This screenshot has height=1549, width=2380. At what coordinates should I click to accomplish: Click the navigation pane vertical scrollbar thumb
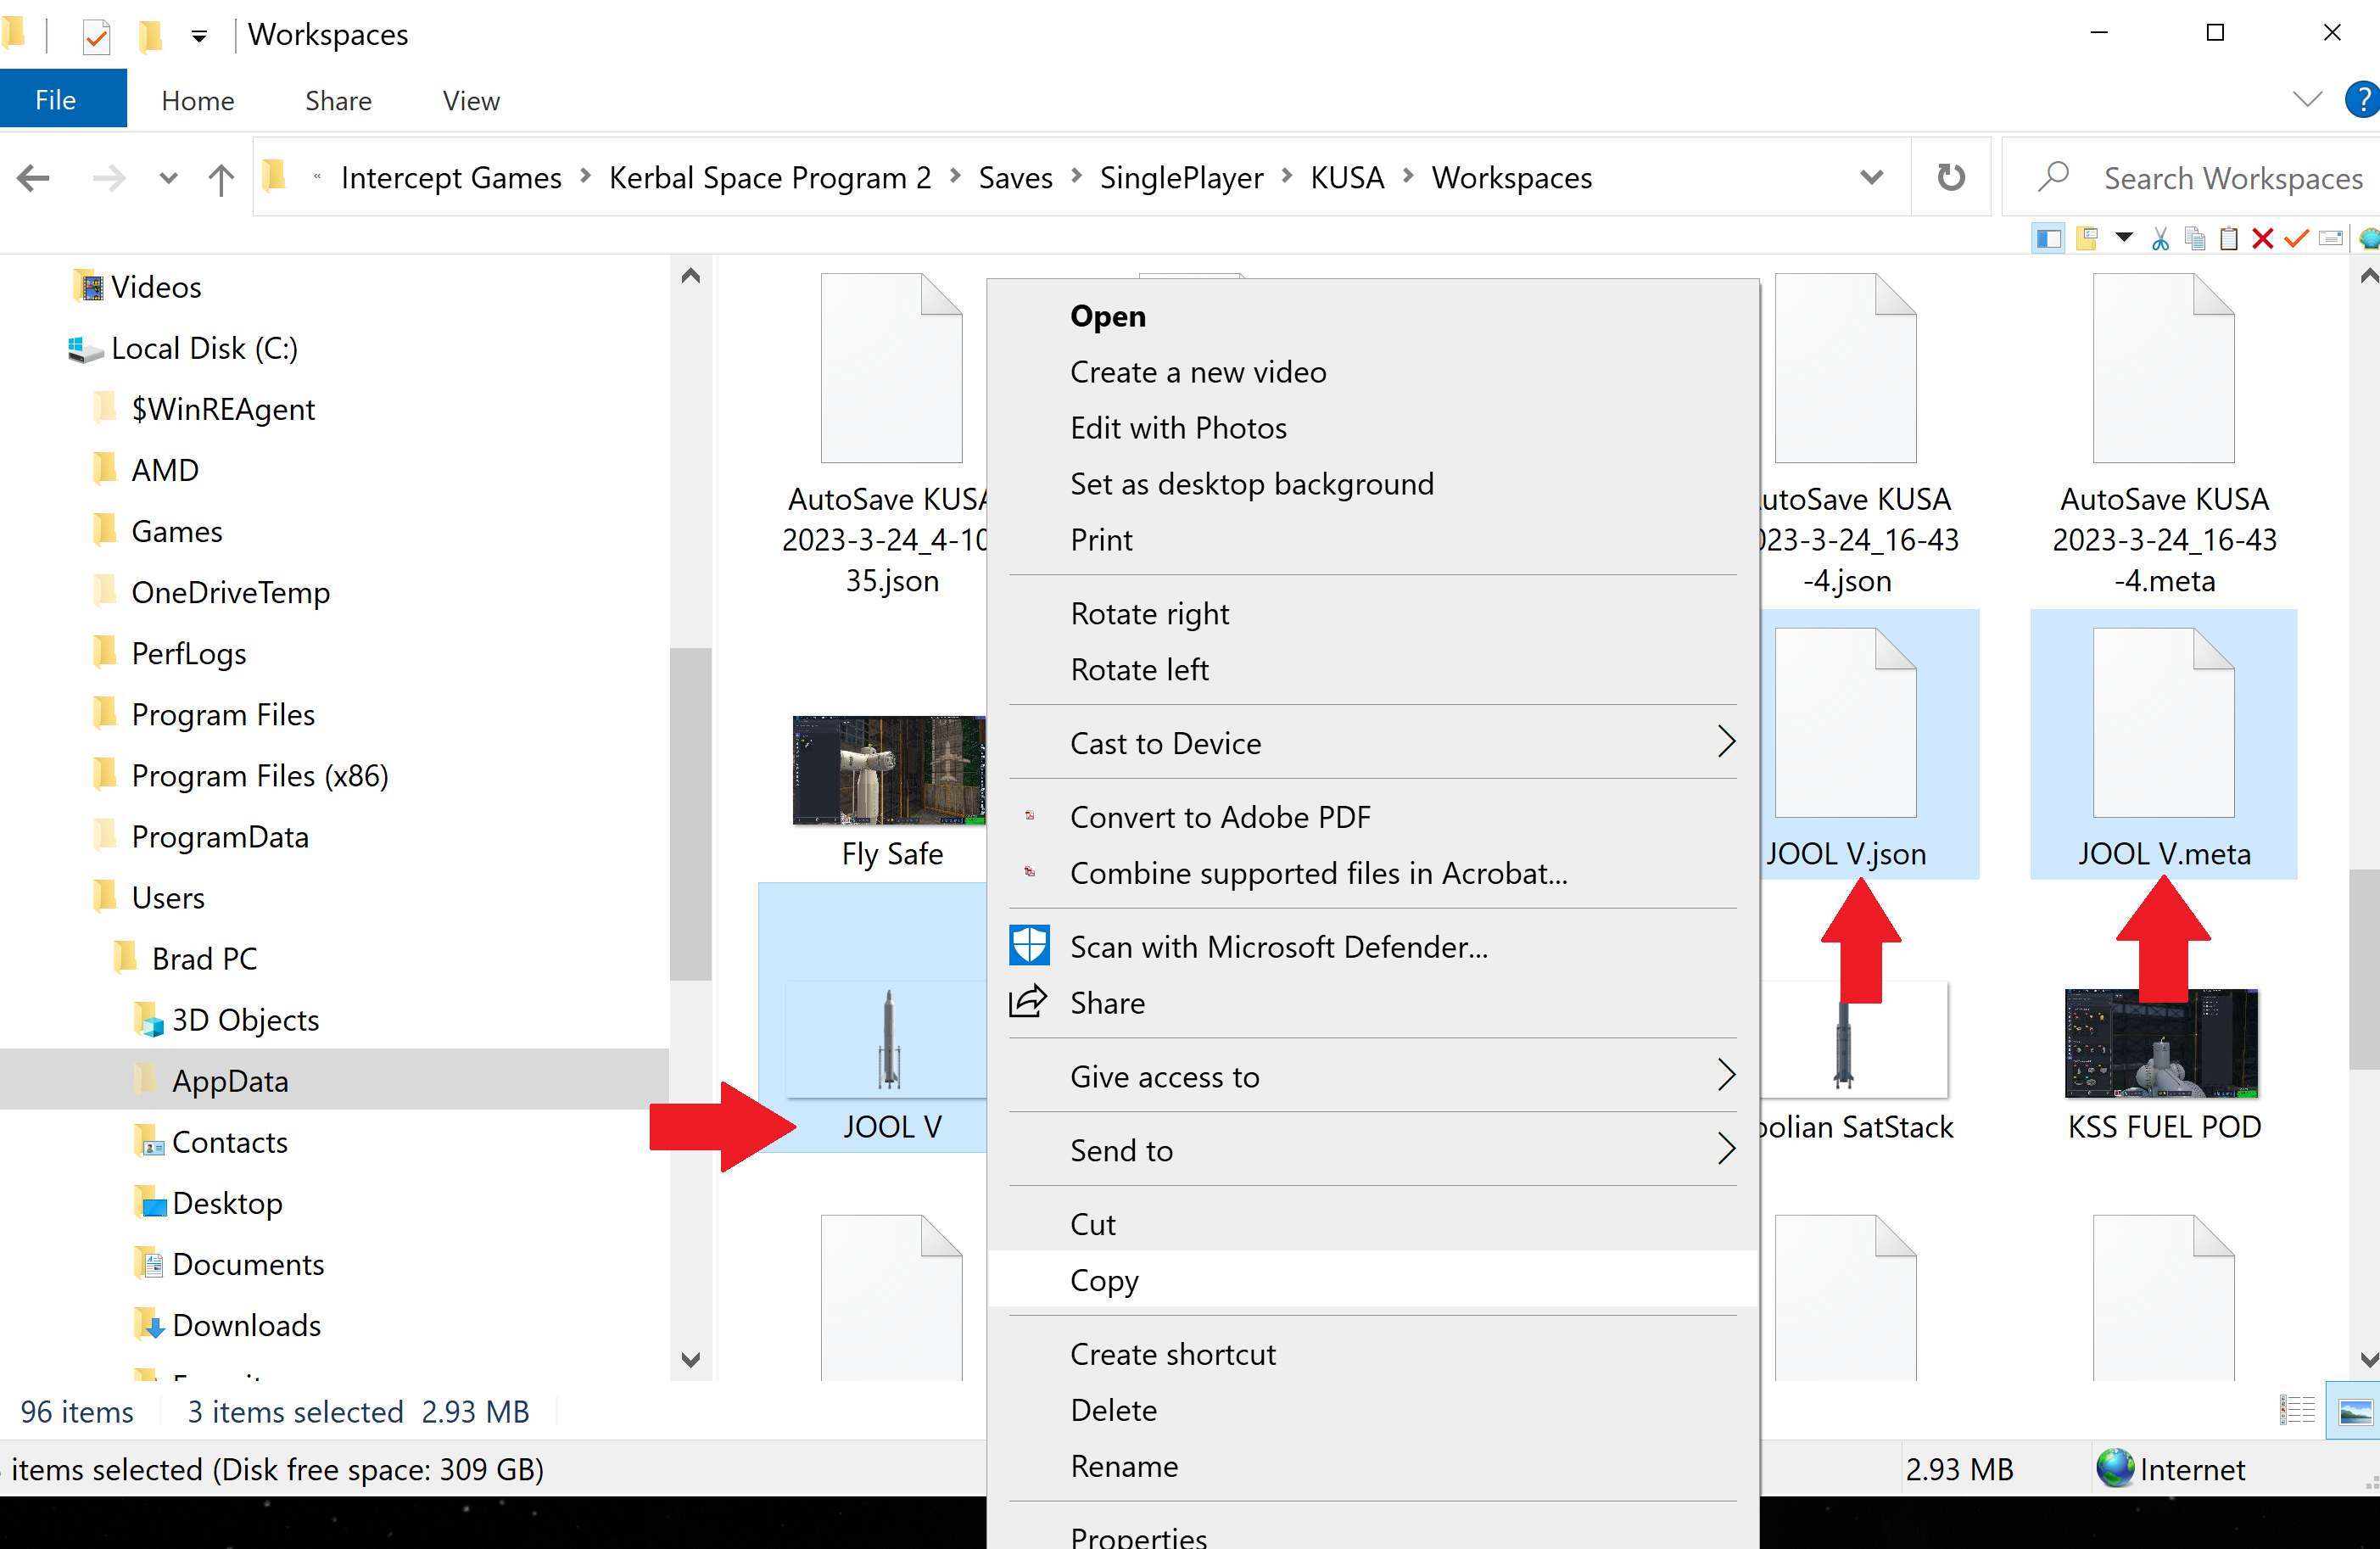pos(690,812)
